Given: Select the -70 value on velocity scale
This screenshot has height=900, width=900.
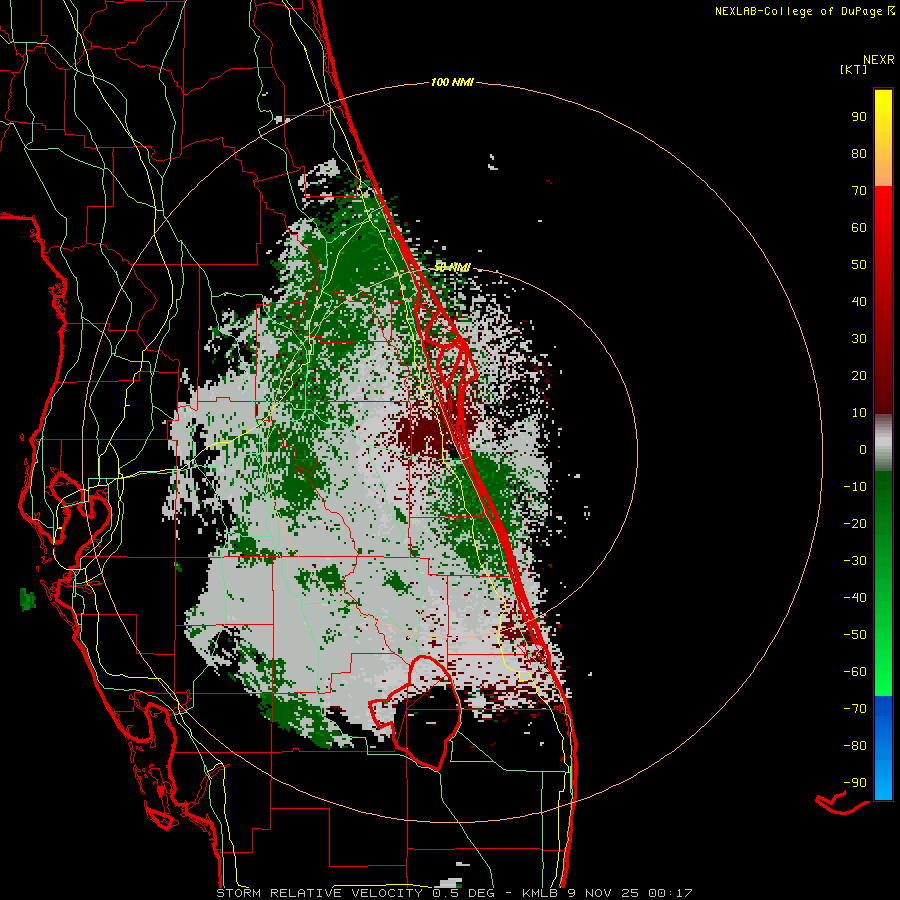Looking at the screenshot, I should coord(855,708).
